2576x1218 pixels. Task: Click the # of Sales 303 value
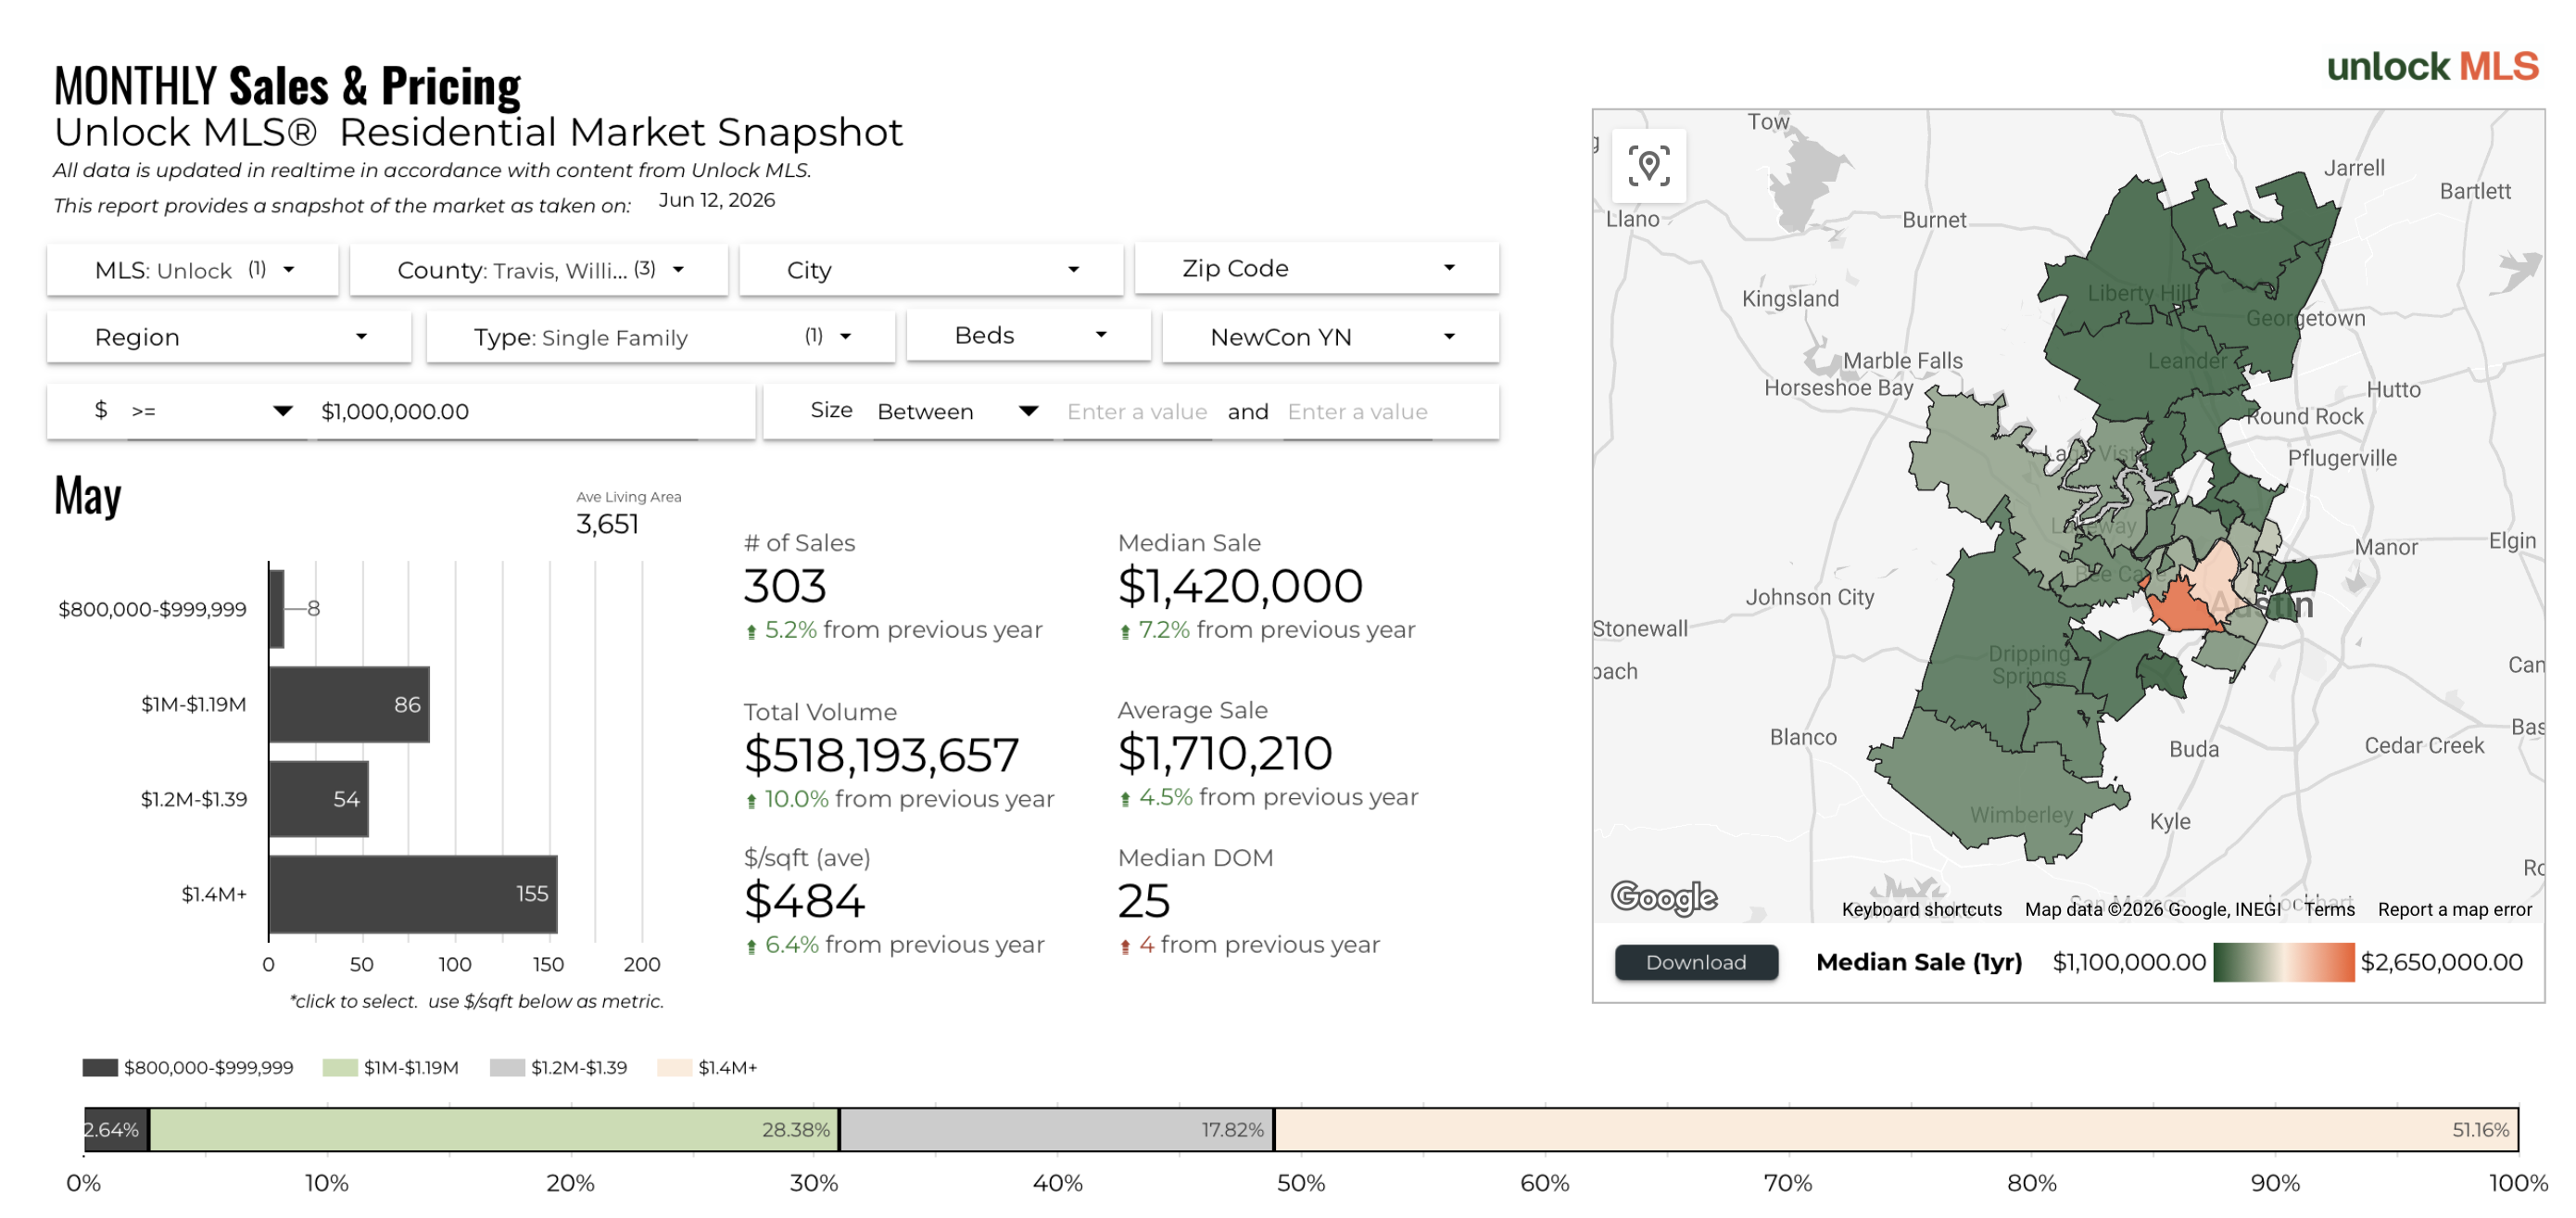point(784,585)
